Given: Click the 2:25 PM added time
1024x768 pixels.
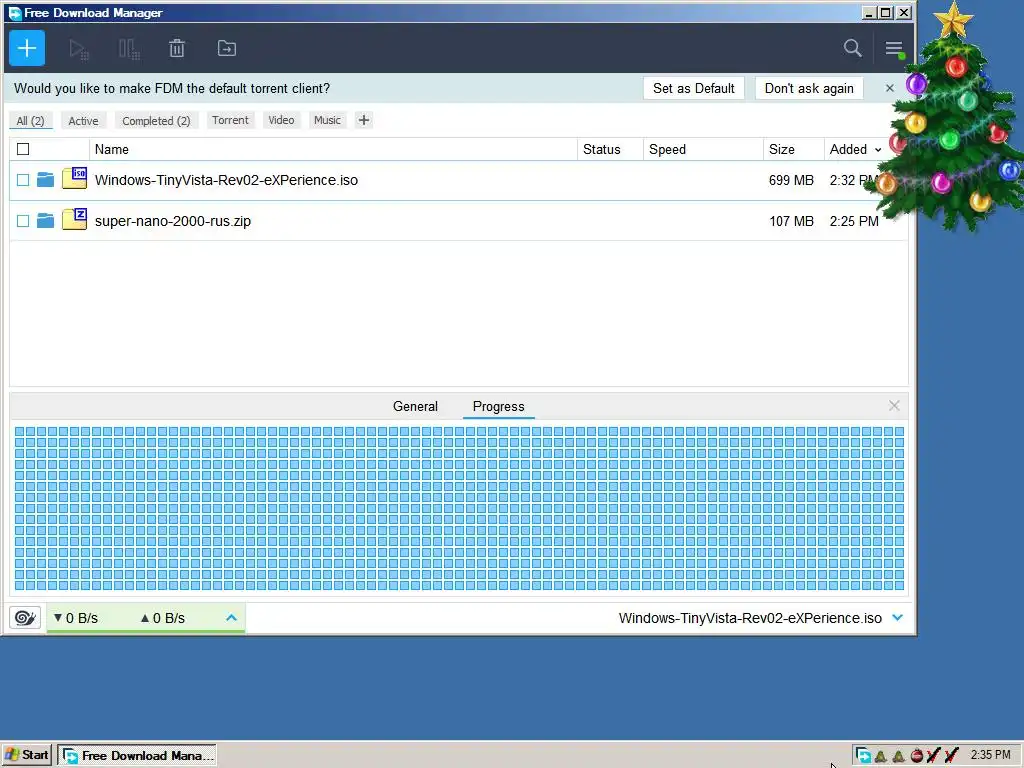Looking at the screenshot, I should pyautogui.click(x=854, y=221).
